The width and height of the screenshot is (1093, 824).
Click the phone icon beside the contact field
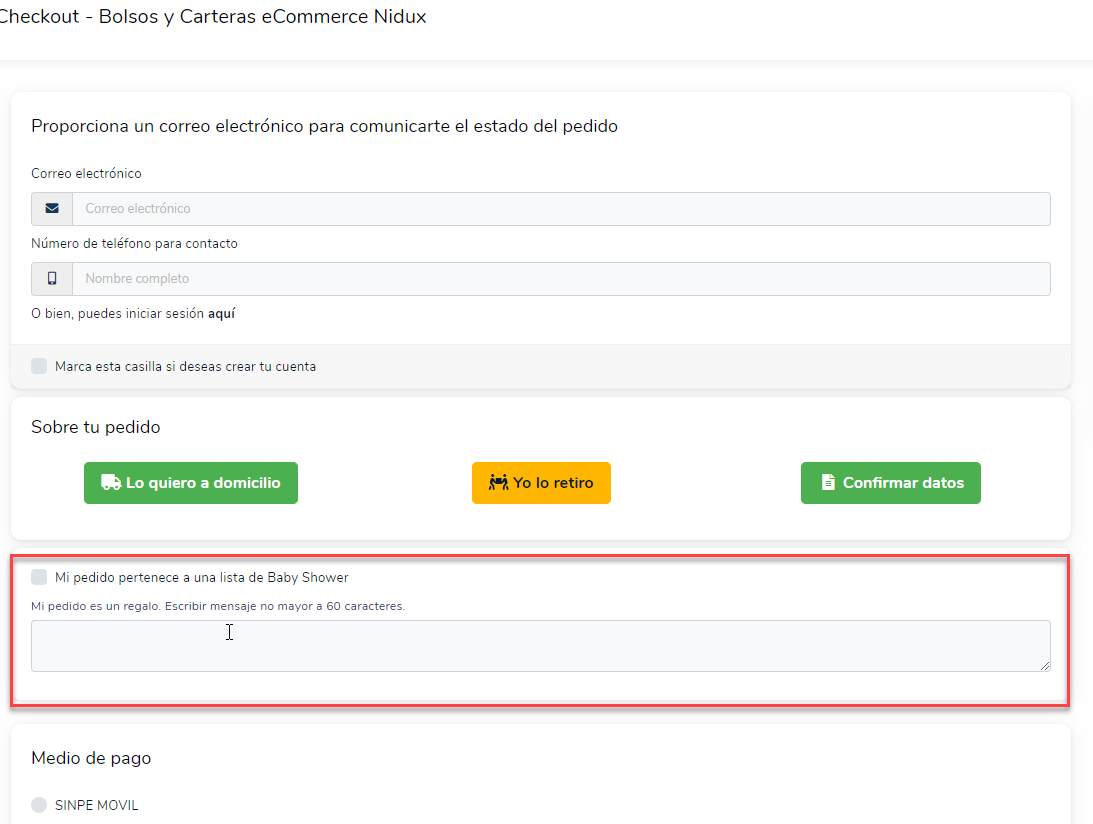[x=52, y=278]
